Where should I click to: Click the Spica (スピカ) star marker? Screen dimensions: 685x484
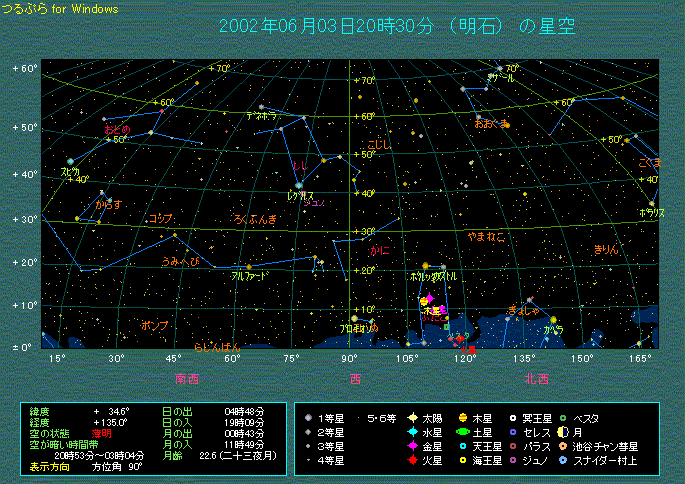70,161
